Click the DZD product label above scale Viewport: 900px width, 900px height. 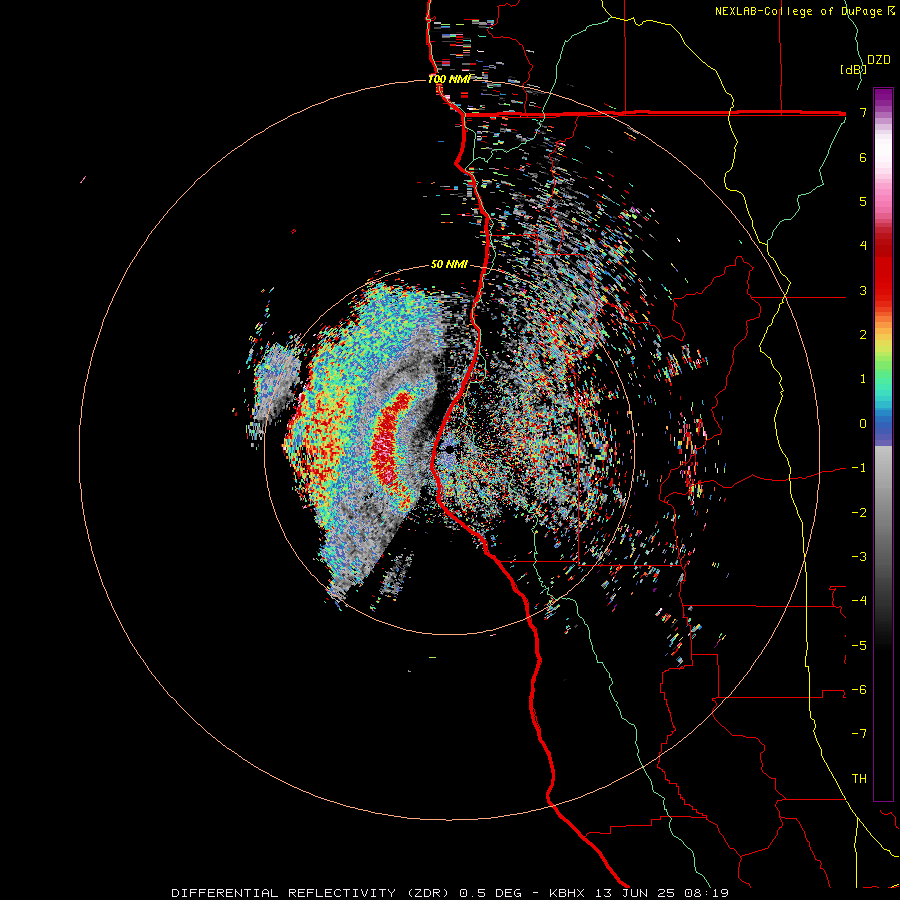[x=879, y=60]
